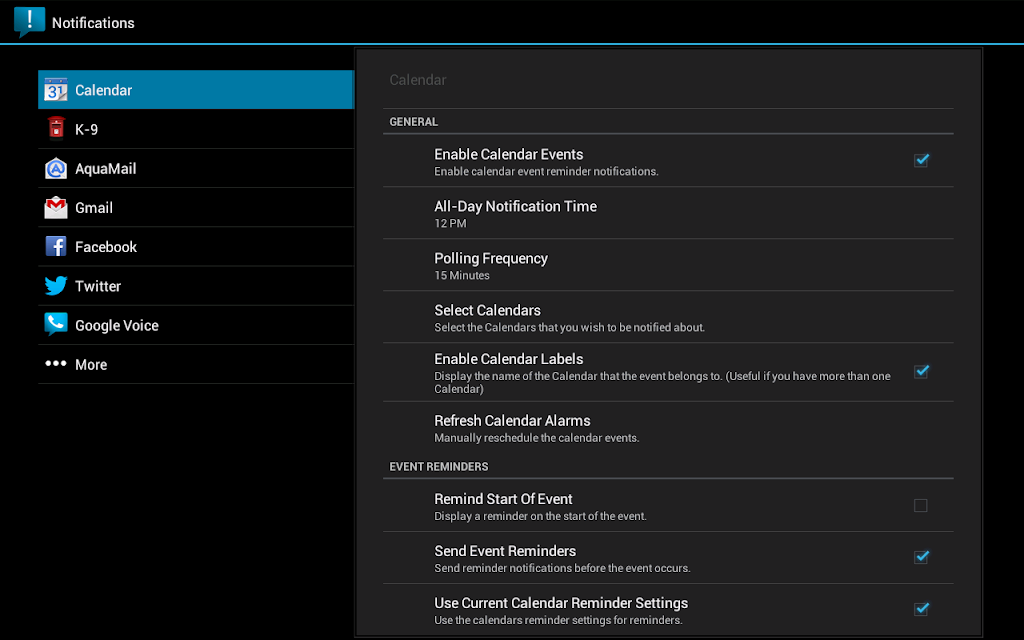This screenshot has width=1024, height=640.
Task: Open the Twitter bird icon
Action: click(56, 286)
